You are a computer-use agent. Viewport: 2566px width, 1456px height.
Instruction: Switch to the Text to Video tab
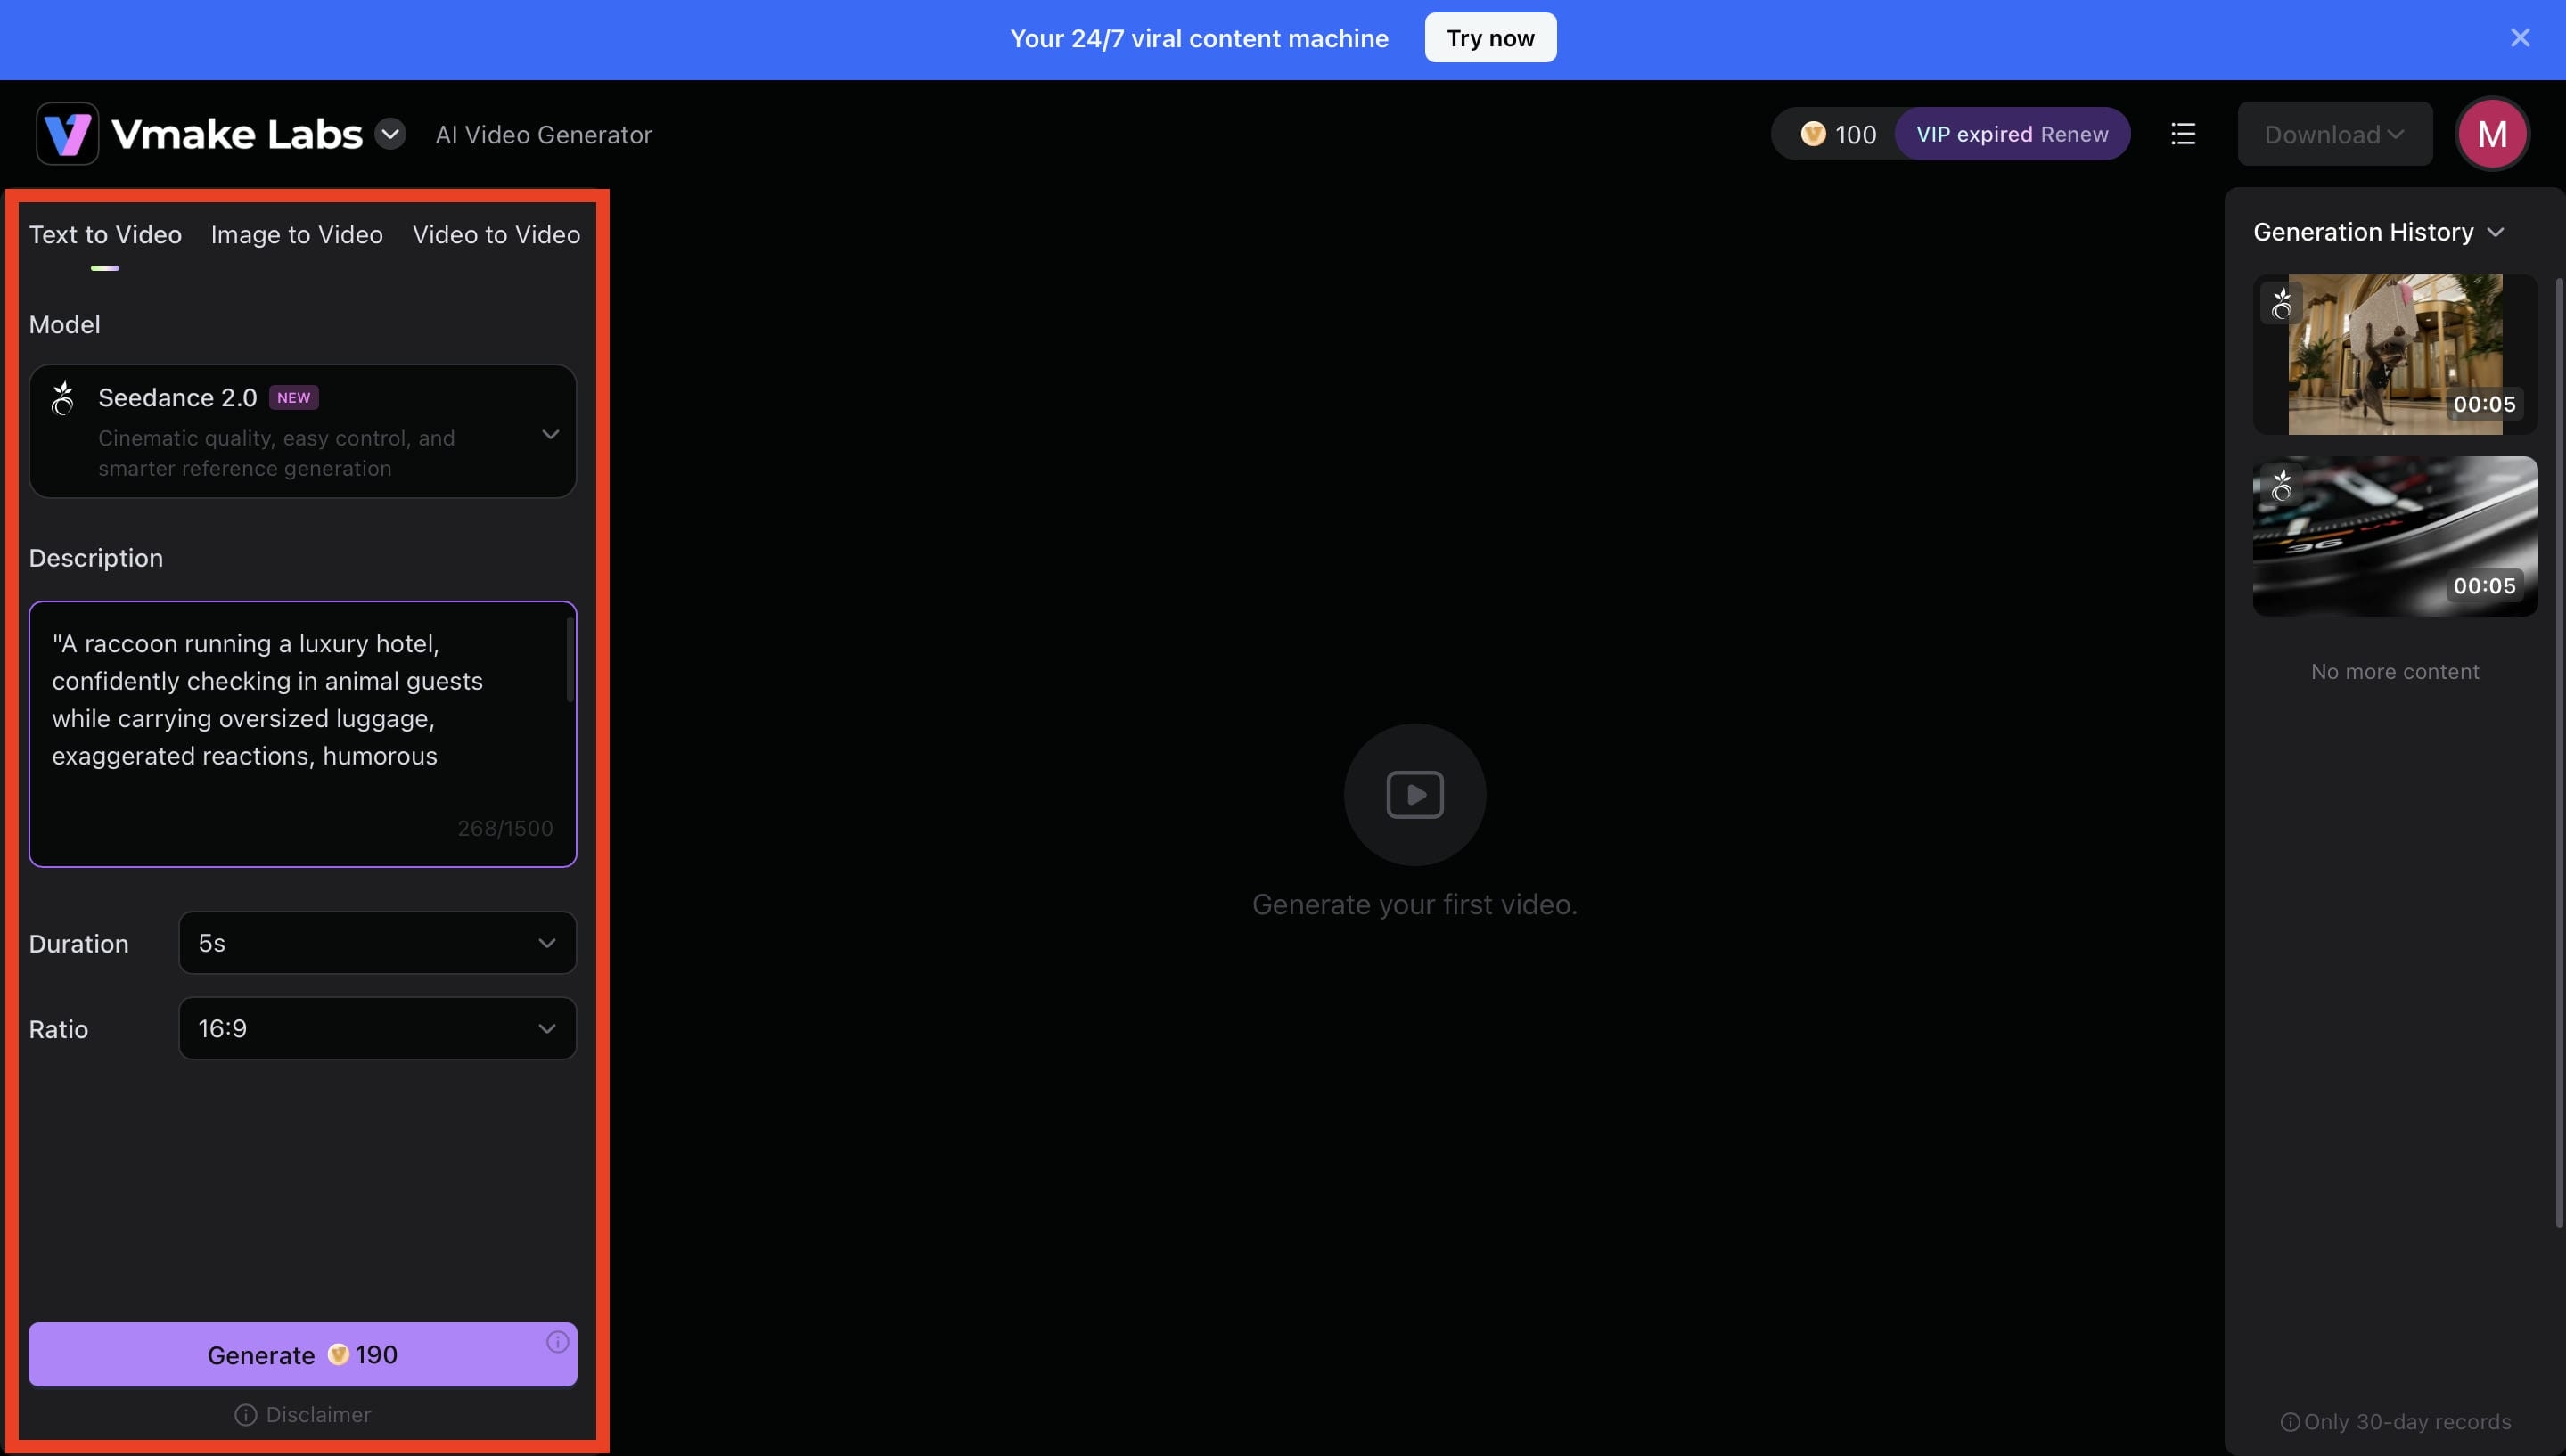click(x=105, y=234)
